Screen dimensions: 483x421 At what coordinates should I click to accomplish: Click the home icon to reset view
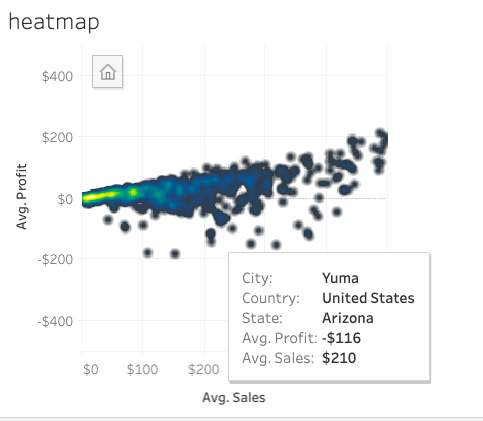[107, 72]
